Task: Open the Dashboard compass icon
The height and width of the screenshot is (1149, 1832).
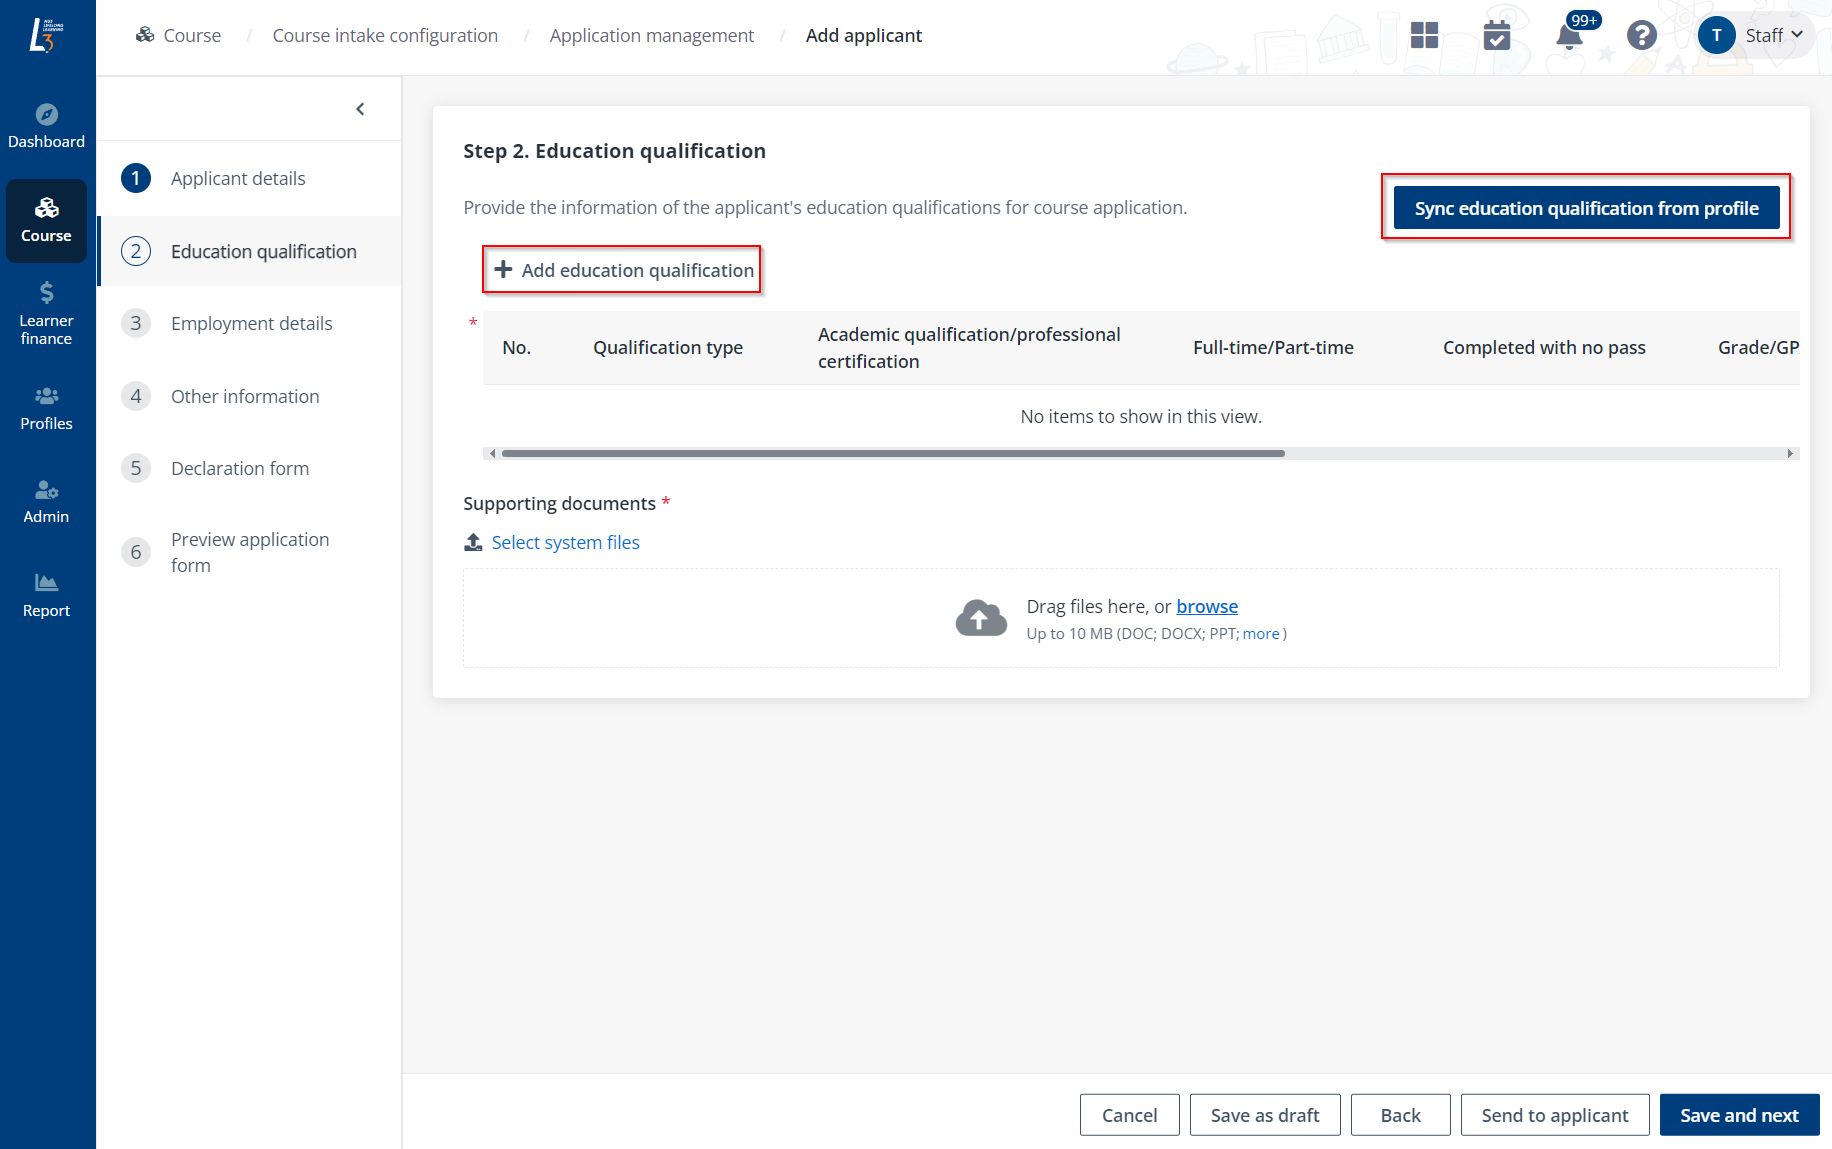Action: 46,114
